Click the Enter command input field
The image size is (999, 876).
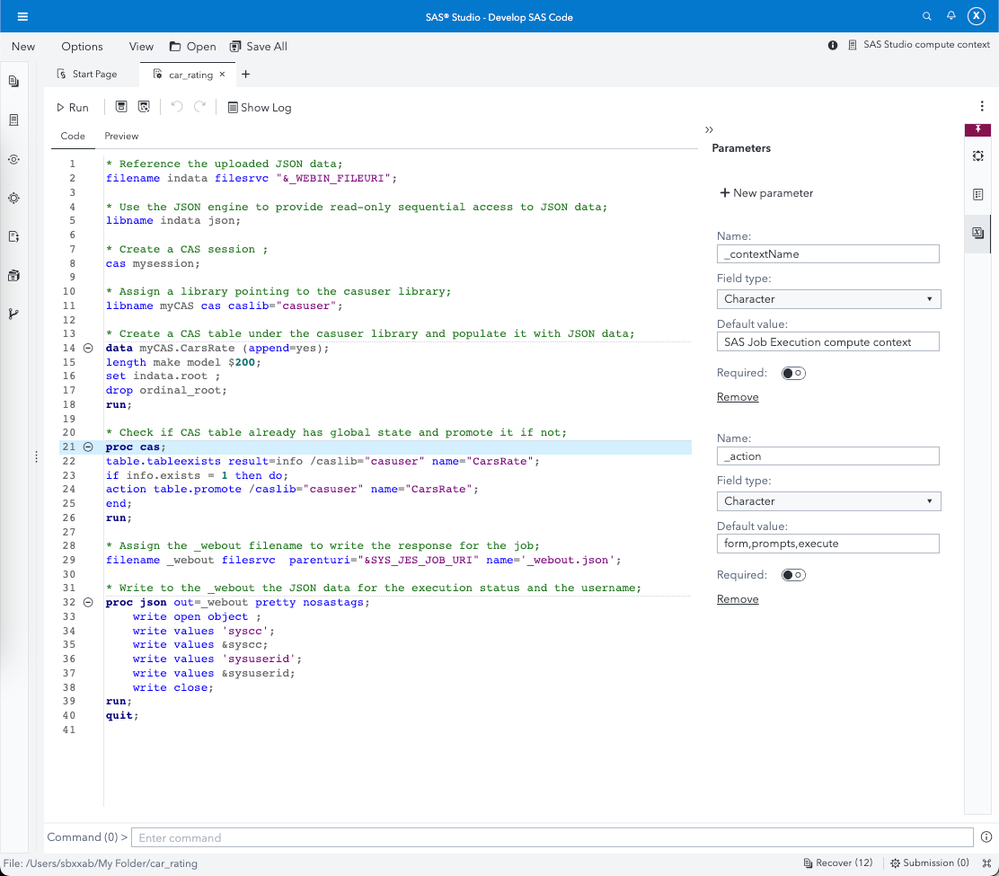pyautogui.click(x=552, y=838)
